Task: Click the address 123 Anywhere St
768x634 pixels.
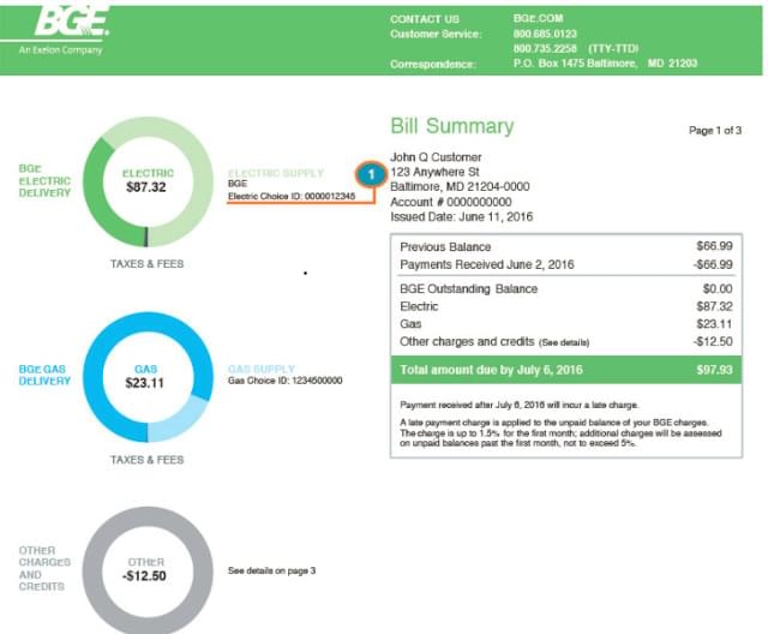Action: 434,172
